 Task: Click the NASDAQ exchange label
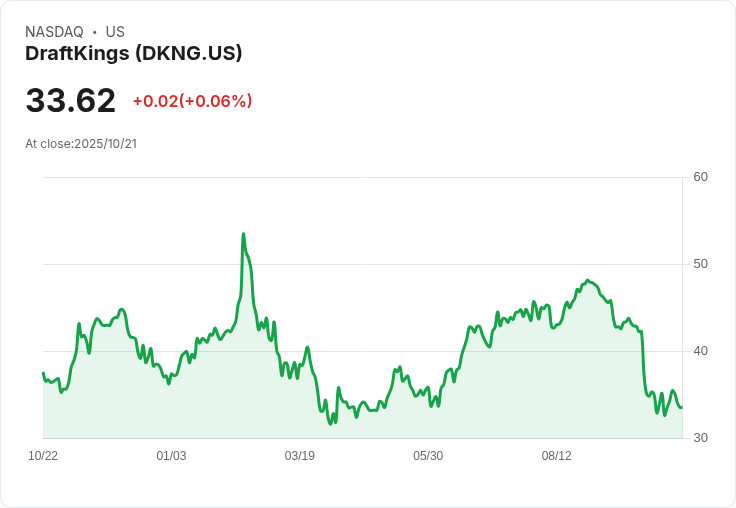tap(54, 32)
